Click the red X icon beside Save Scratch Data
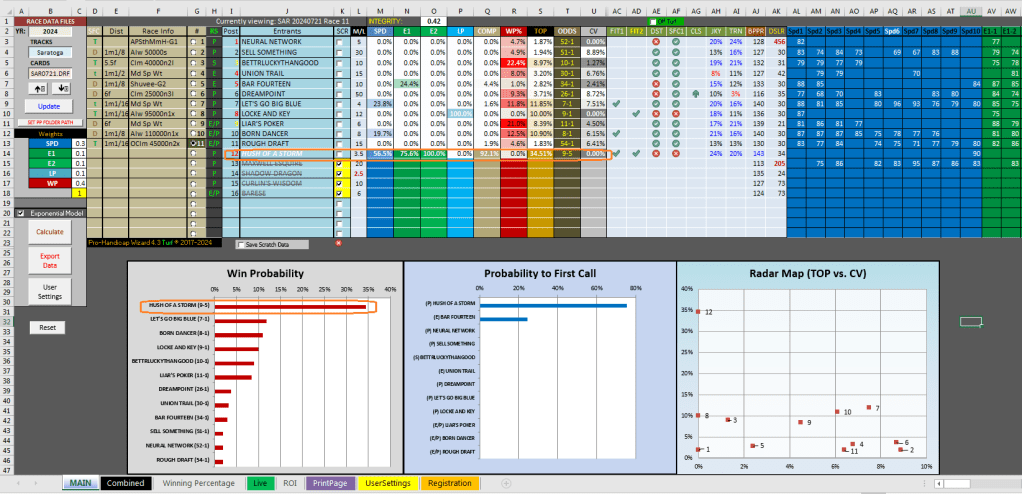 click(338, 243)
